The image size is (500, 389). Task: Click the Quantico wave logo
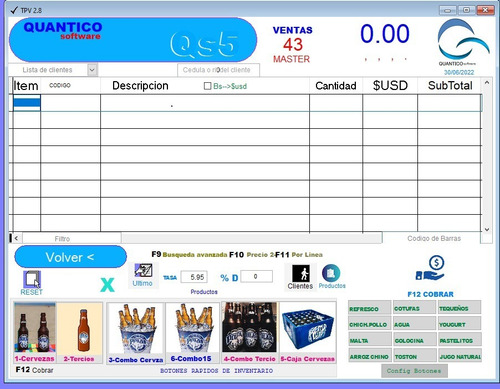pyautogui.click(x=463, y=39)
